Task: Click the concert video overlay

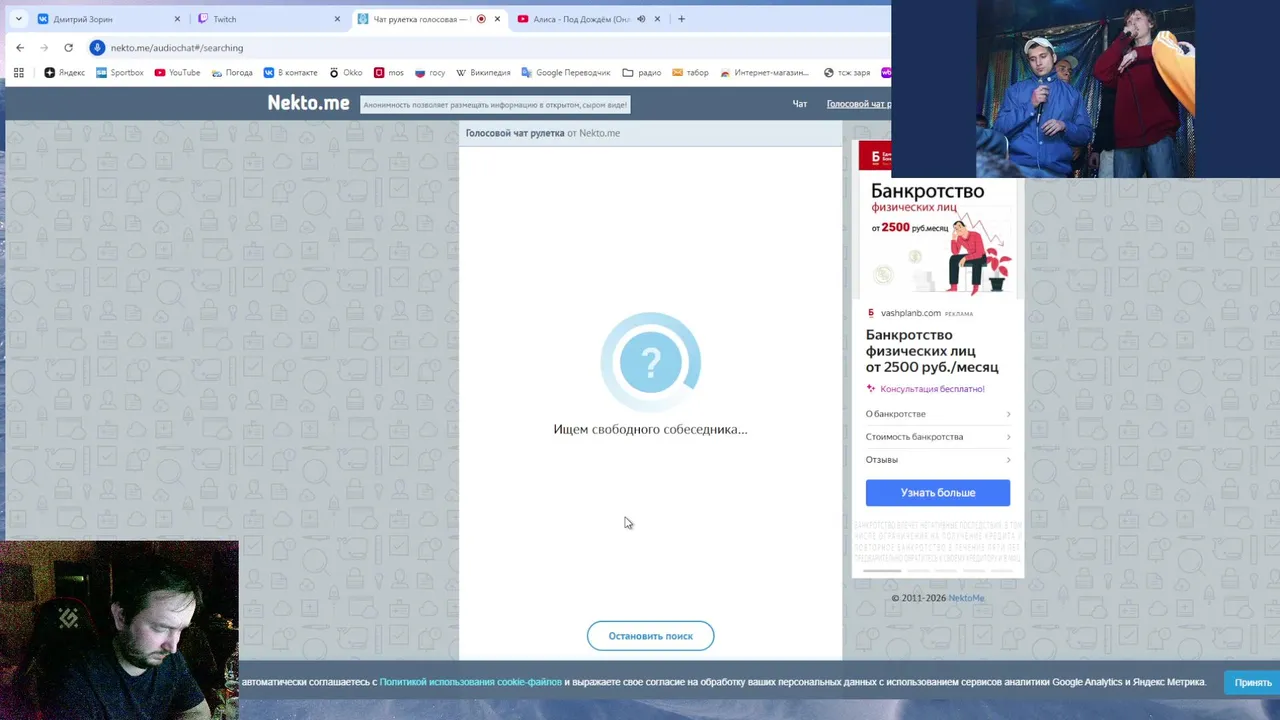Action: tap(1085, 89)
